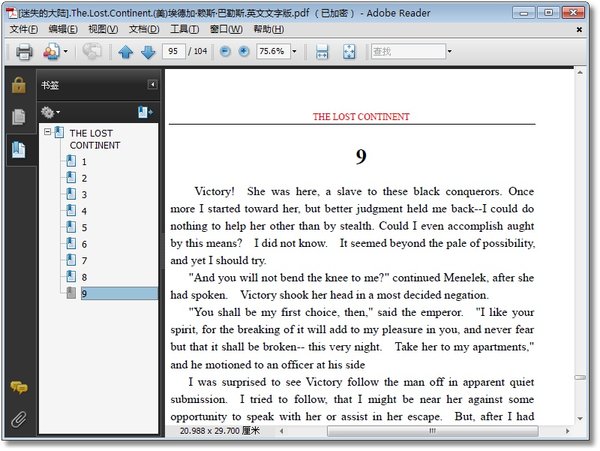
Task: Click the fit width scrolling icon
Action: (322, 52)
